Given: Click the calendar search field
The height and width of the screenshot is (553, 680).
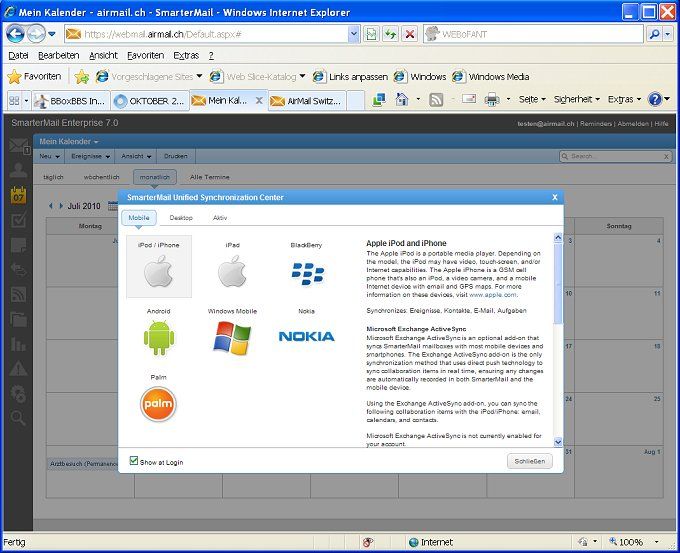Looking at the screenshot, I should point(612,157).
